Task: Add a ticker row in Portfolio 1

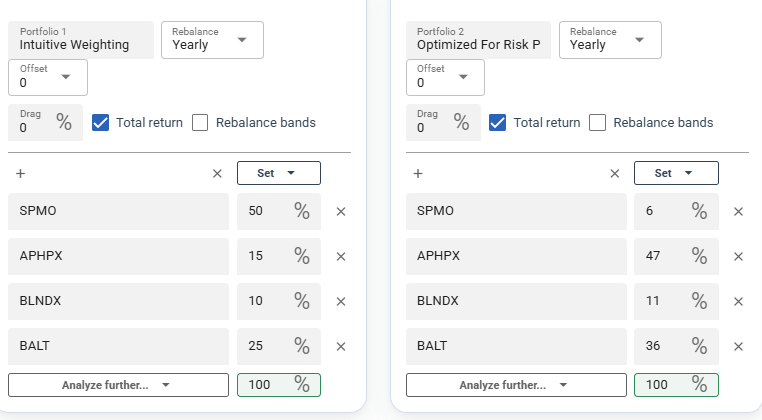Action: 20,174
